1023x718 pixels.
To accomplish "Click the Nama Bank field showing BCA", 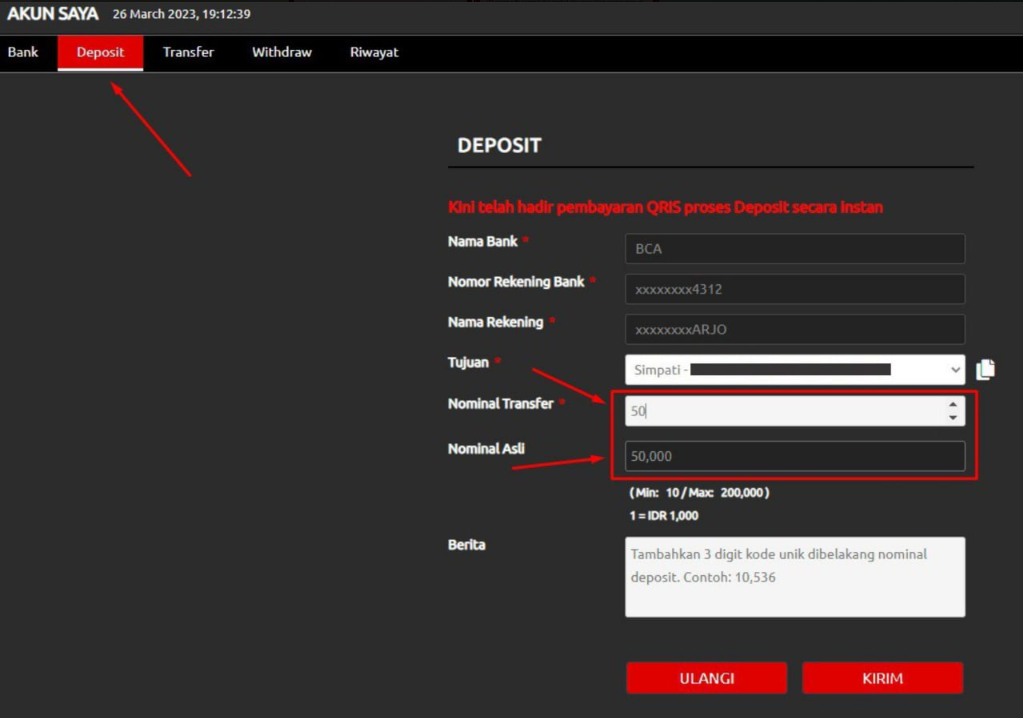I will click(794, 249).
